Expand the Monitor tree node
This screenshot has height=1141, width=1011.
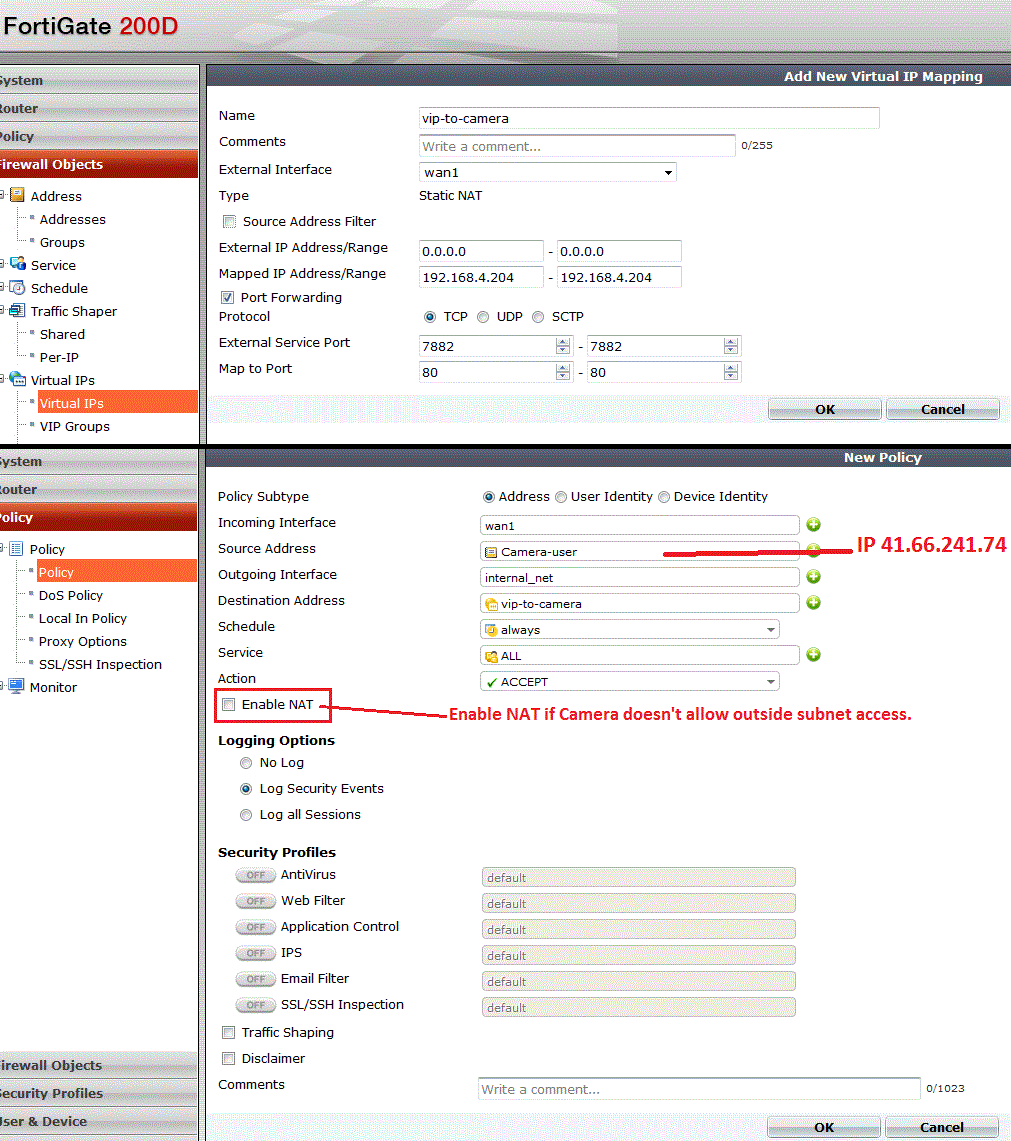pyautogui.click(x=3, y=685)
